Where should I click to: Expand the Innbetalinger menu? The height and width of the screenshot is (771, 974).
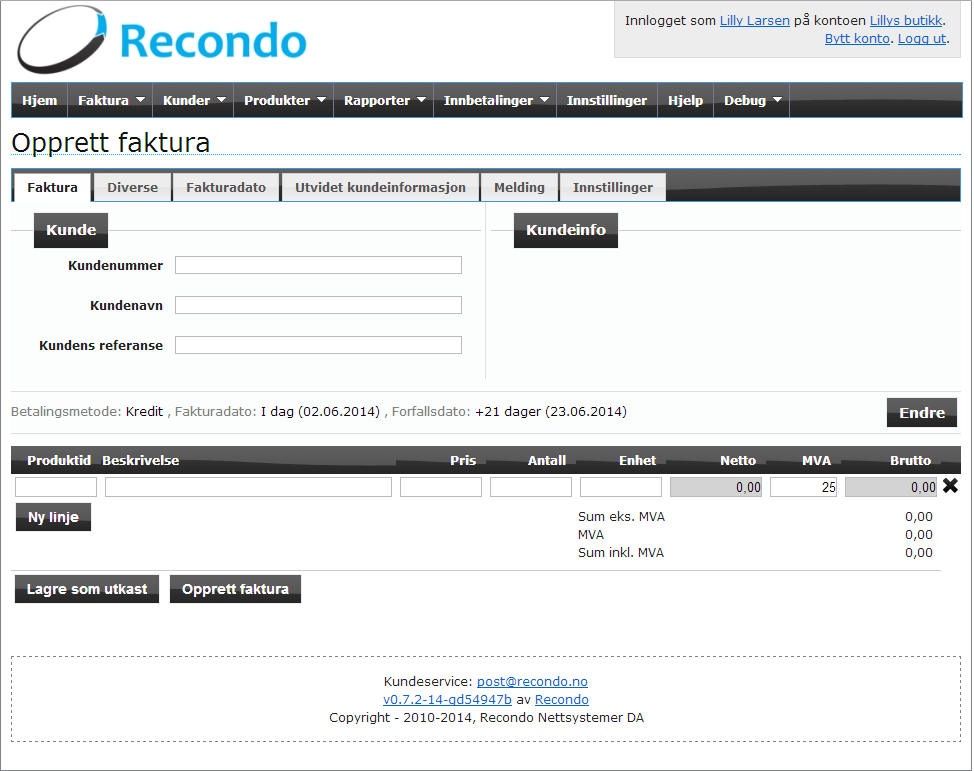[x=496, y=101]
